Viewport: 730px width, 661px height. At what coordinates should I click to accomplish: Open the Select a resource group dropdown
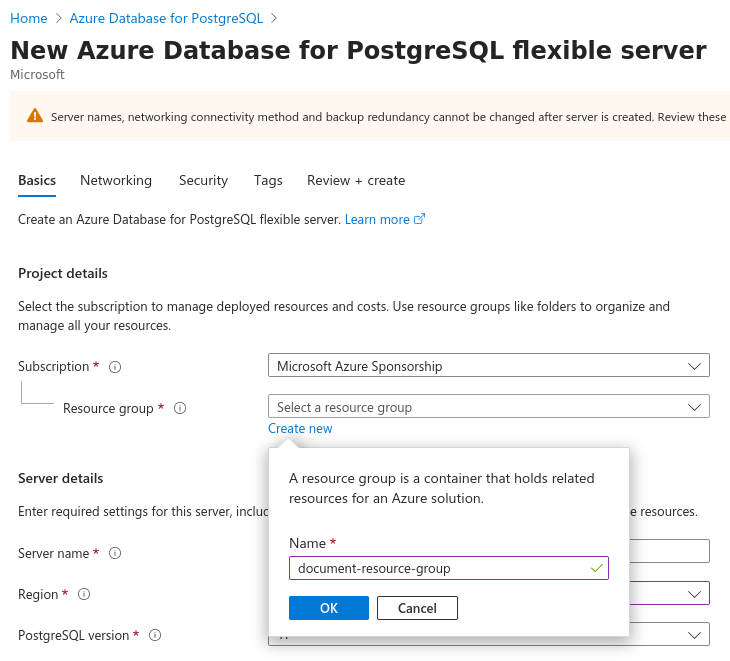click(489, 406)
